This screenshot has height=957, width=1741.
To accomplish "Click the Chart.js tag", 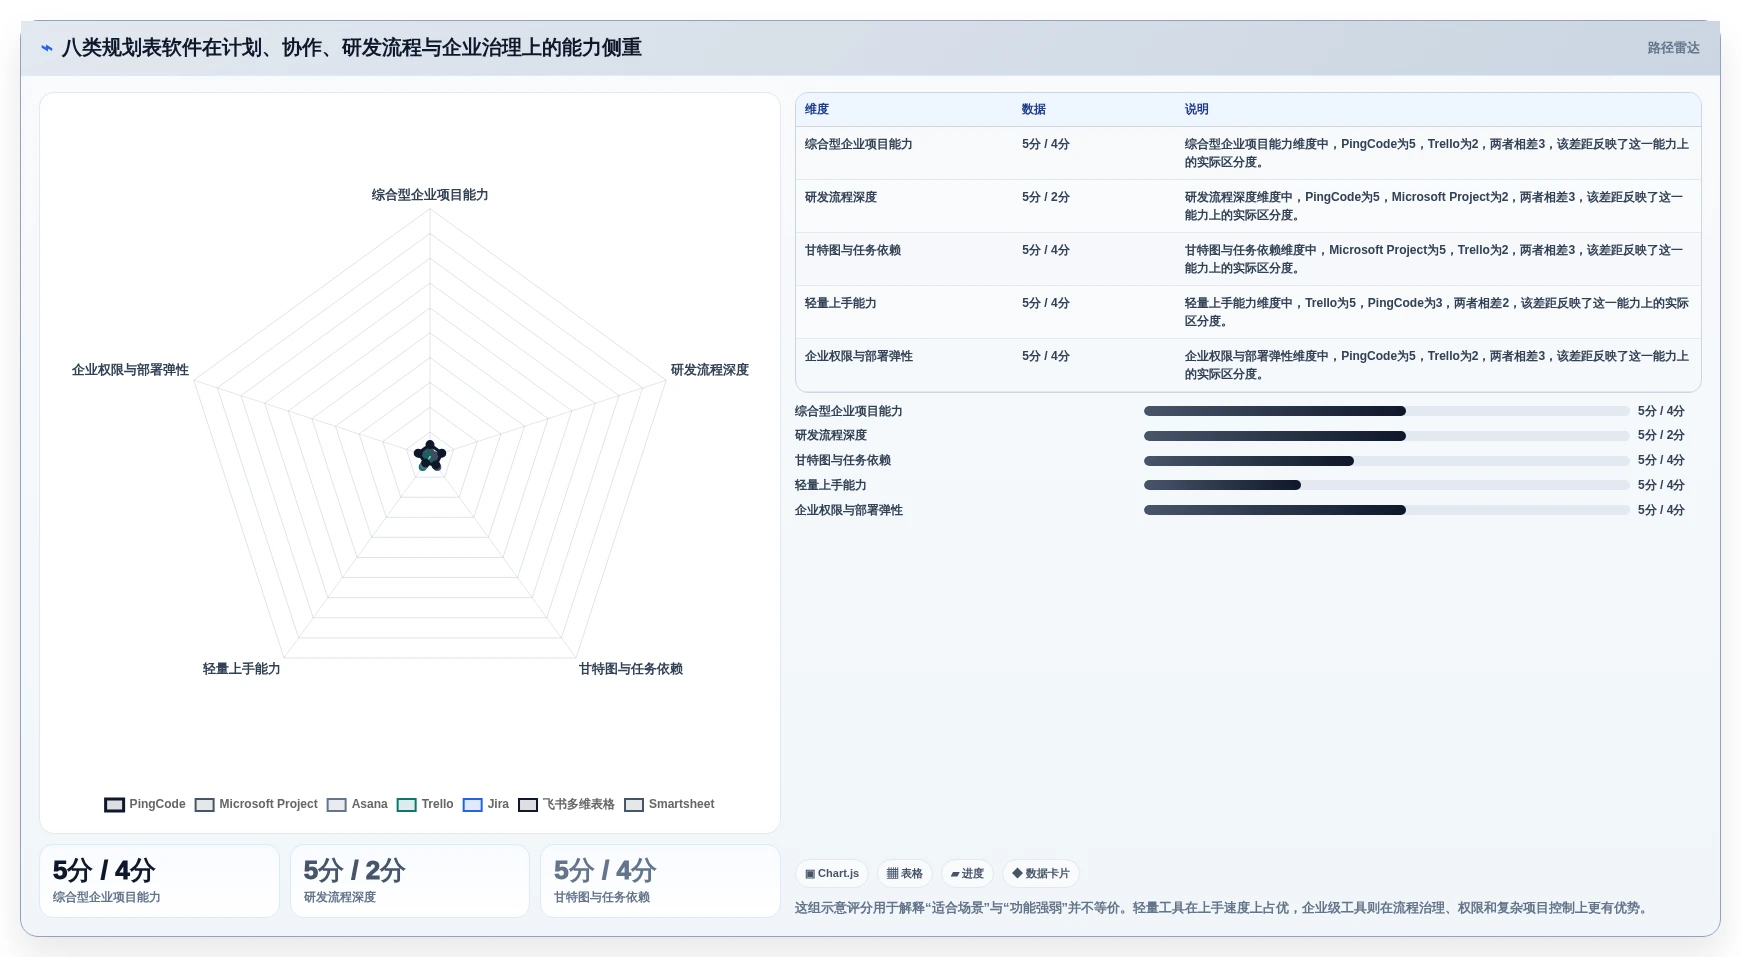I will point(832,873).
